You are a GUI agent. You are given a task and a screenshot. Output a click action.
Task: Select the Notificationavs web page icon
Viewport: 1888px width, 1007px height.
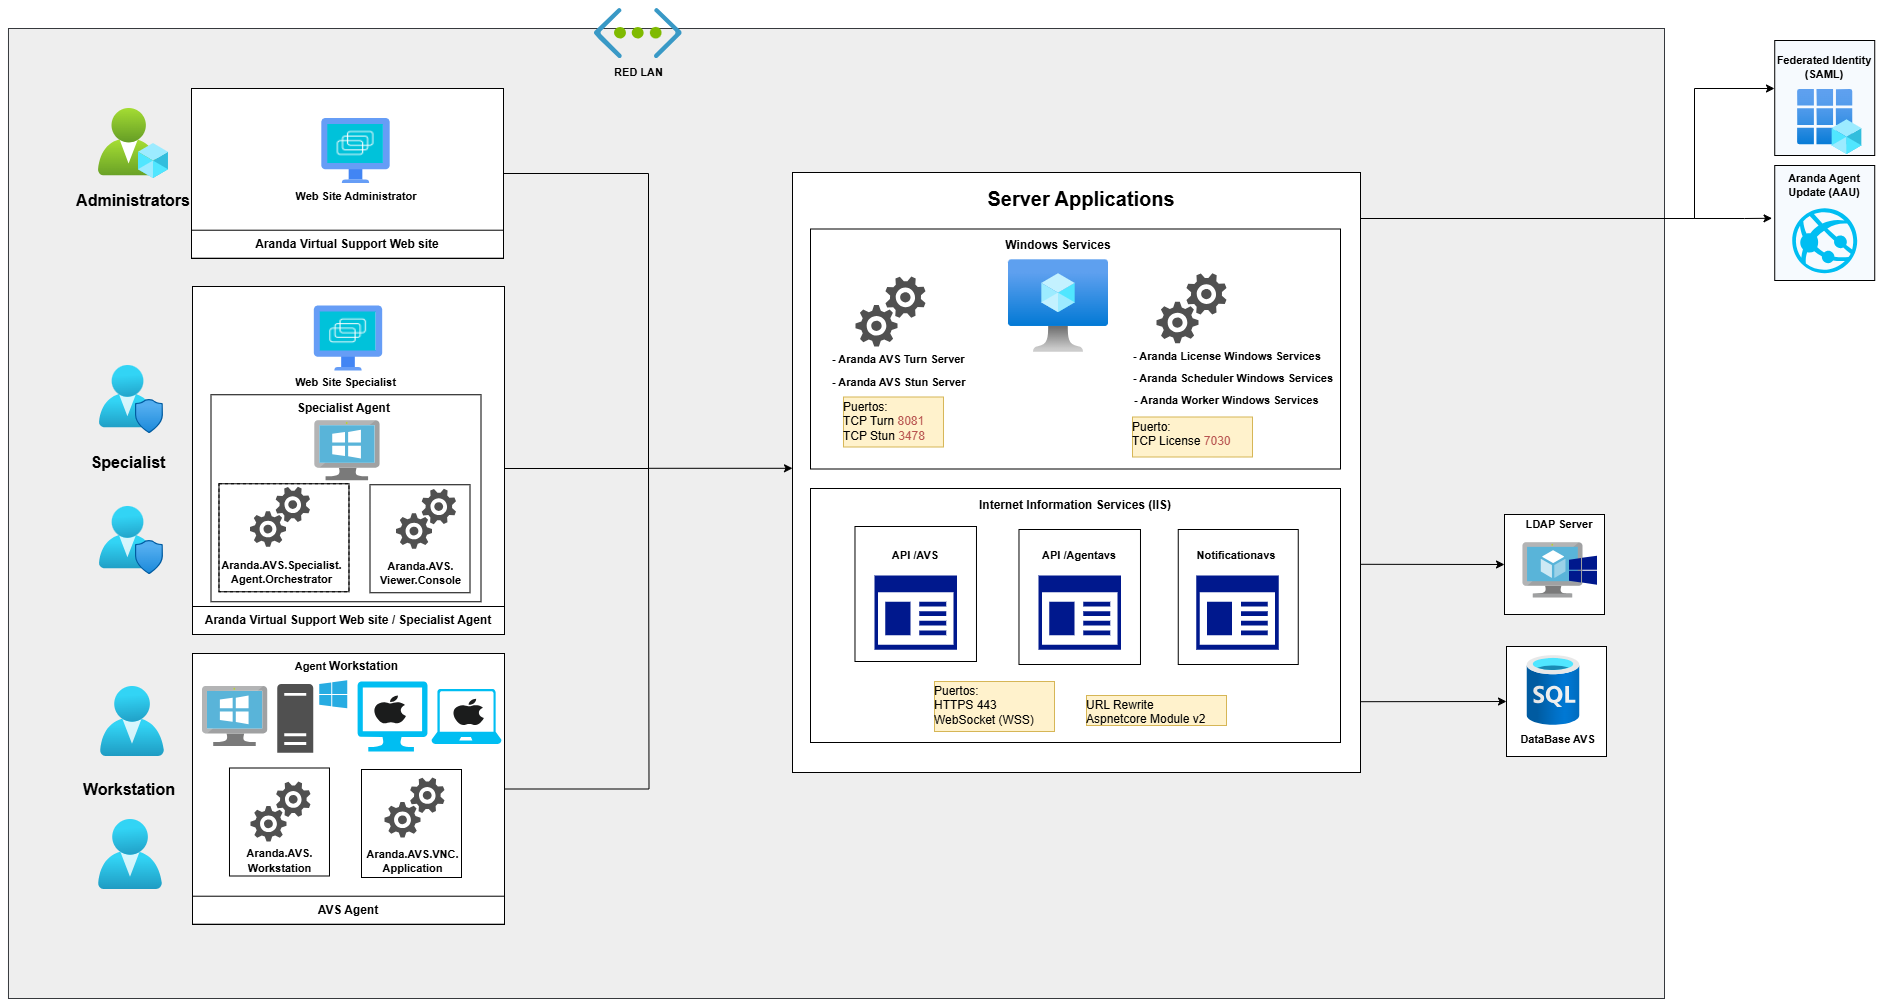1238,612
